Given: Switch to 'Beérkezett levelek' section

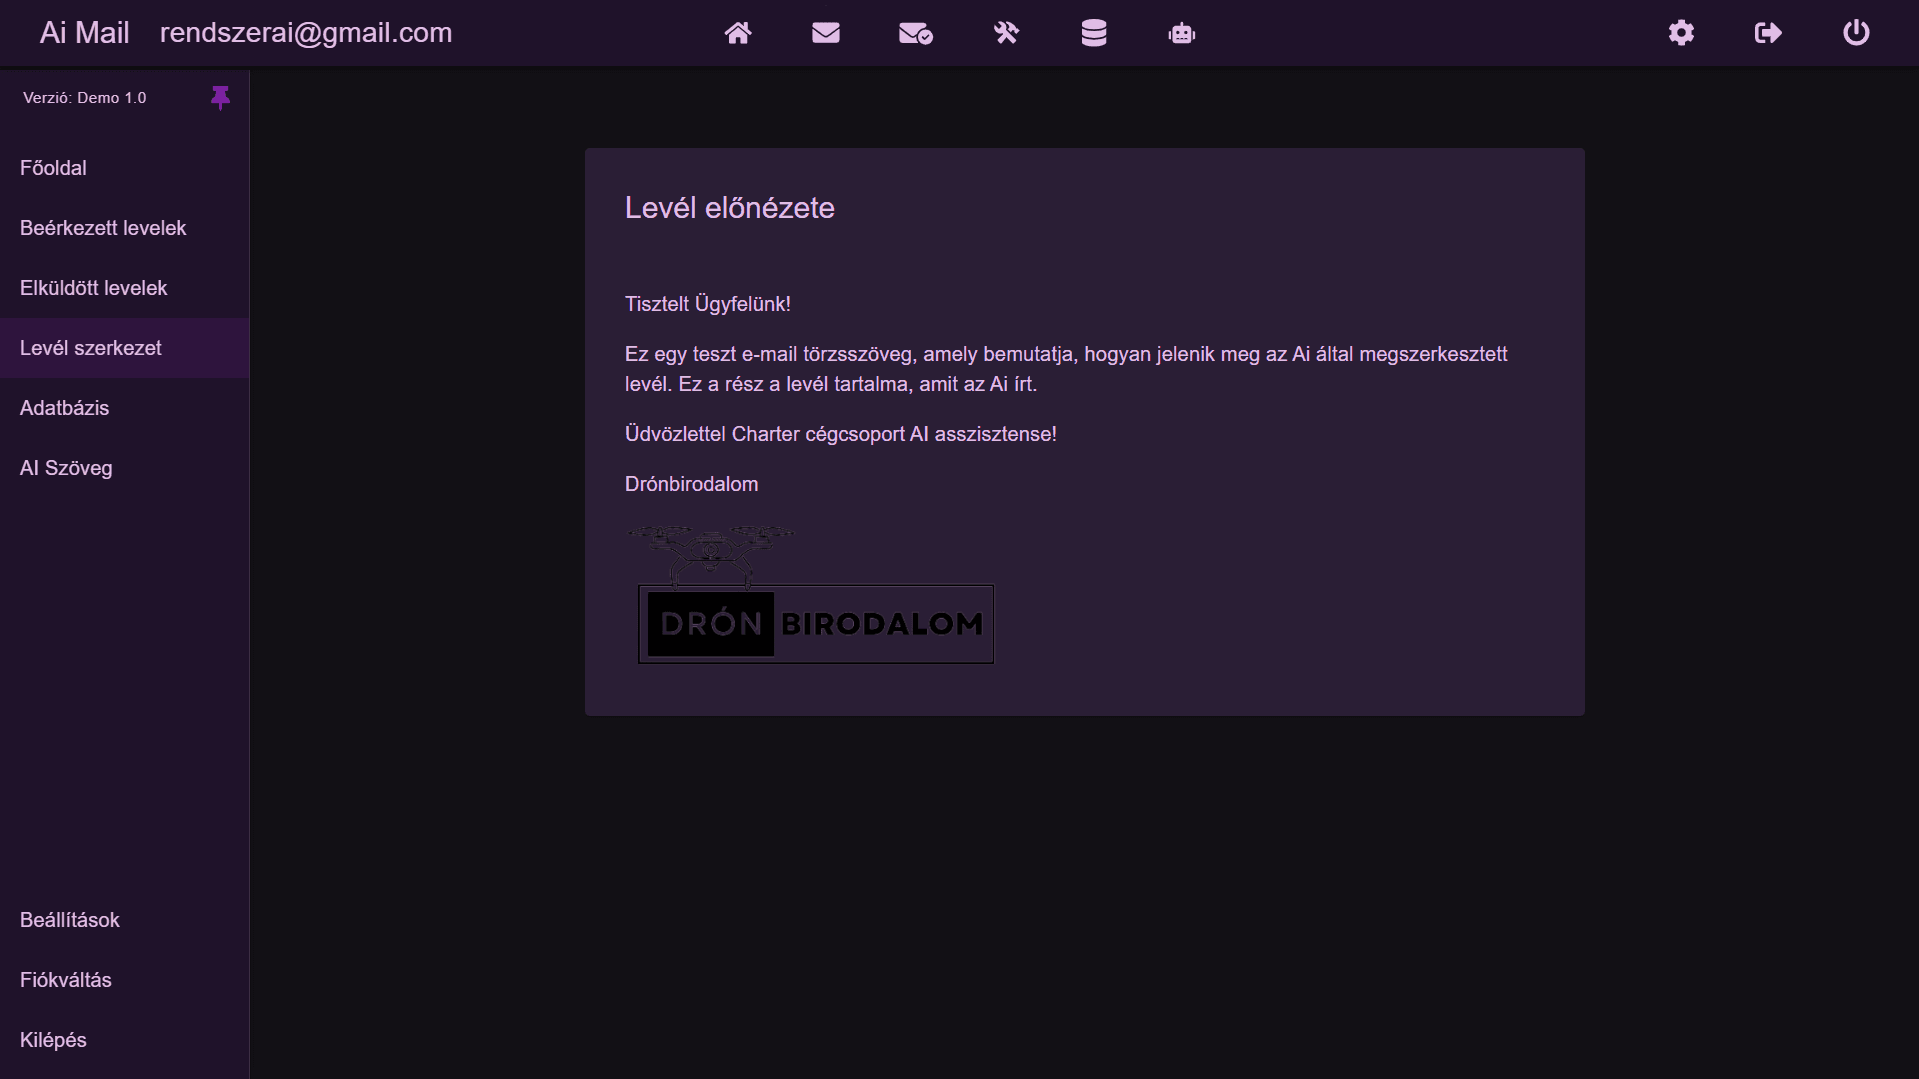Looking at the screenshot, I should [x=102, y=228].
